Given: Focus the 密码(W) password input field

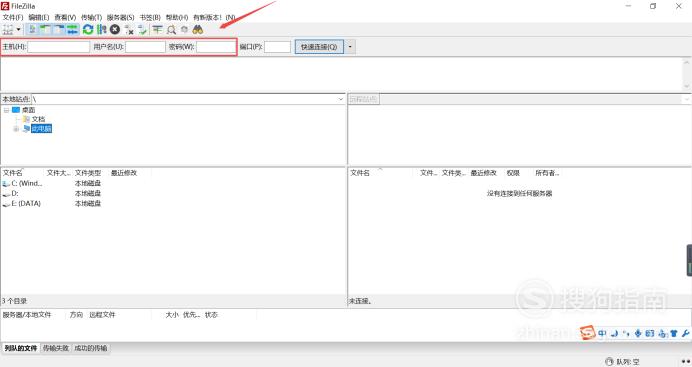Looking at the screenshot, I should 216,47.
